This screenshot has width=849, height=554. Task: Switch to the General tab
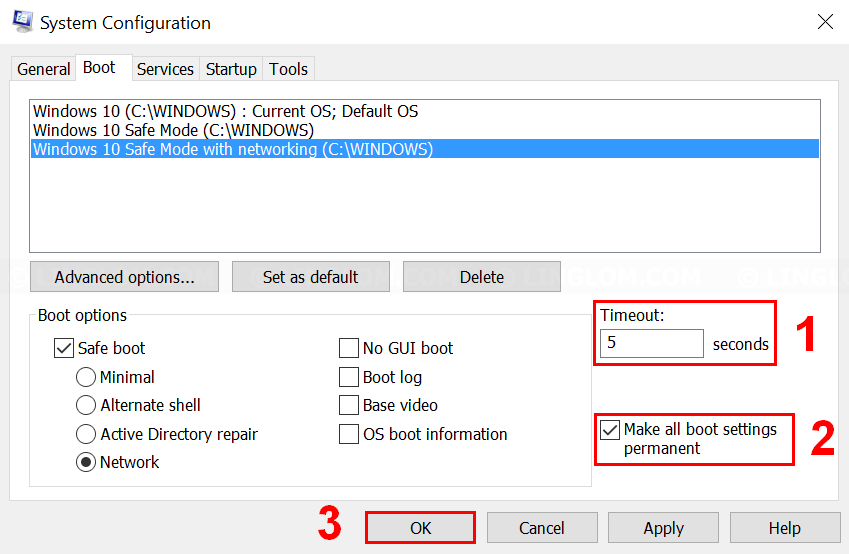43,69
